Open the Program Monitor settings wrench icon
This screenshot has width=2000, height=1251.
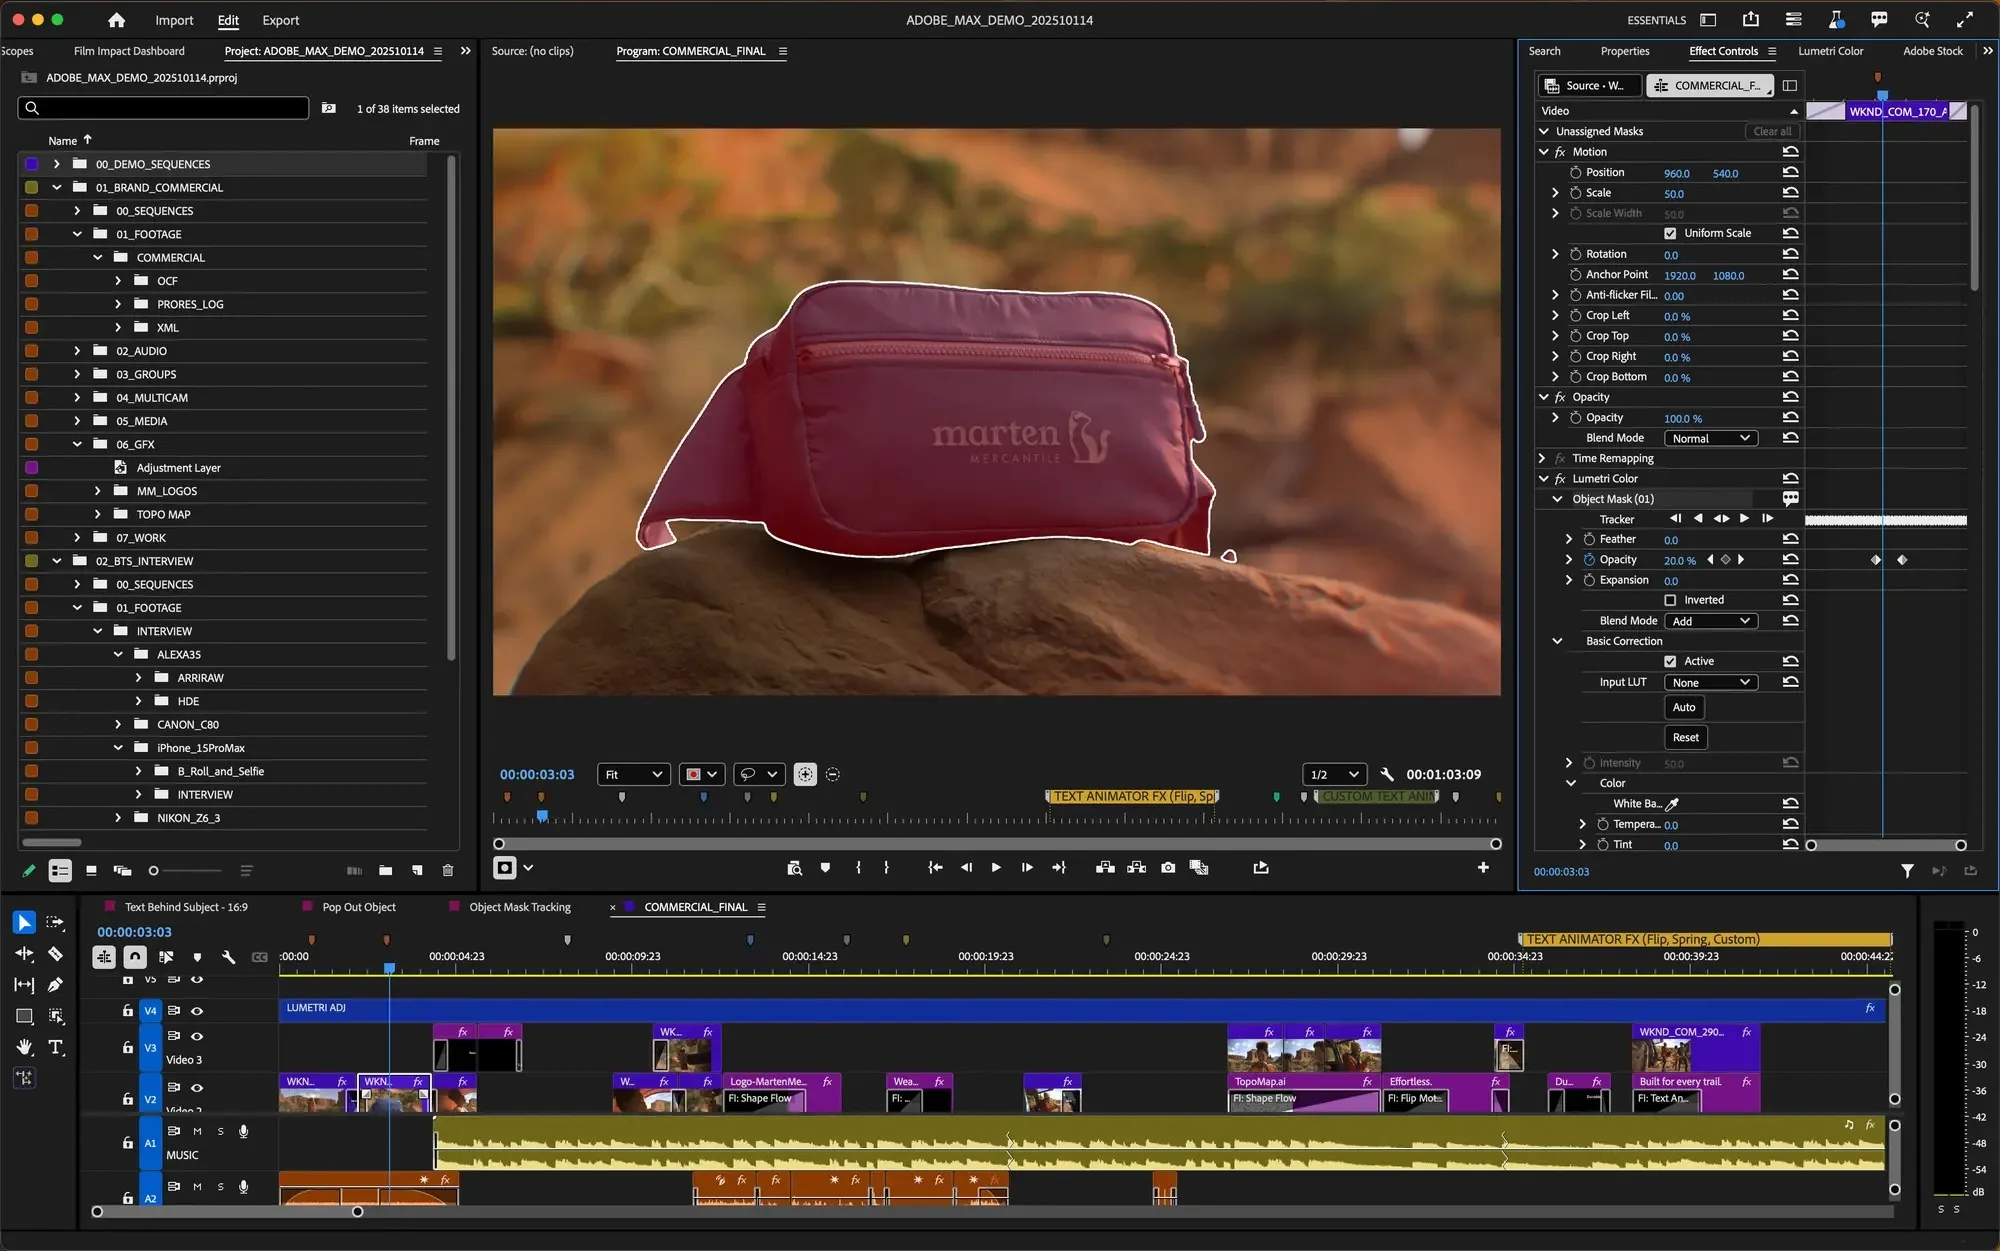click(x=1387, y=773)
